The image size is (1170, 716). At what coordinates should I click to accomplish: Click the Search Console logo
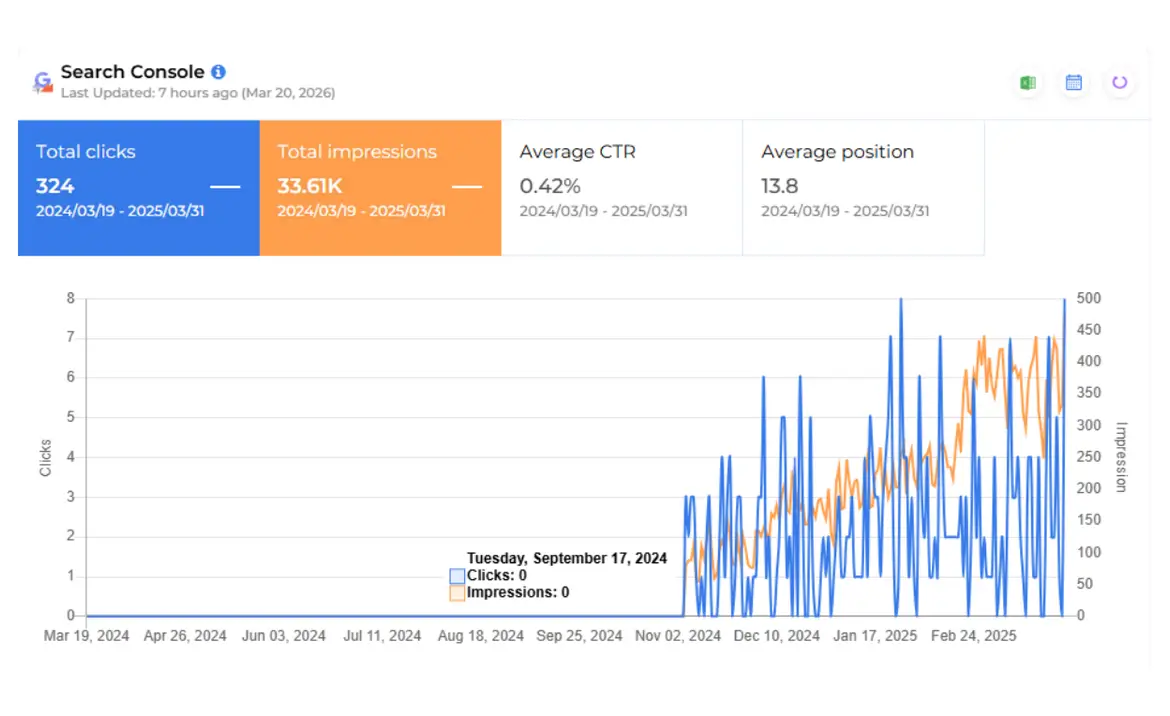point(41,81)
